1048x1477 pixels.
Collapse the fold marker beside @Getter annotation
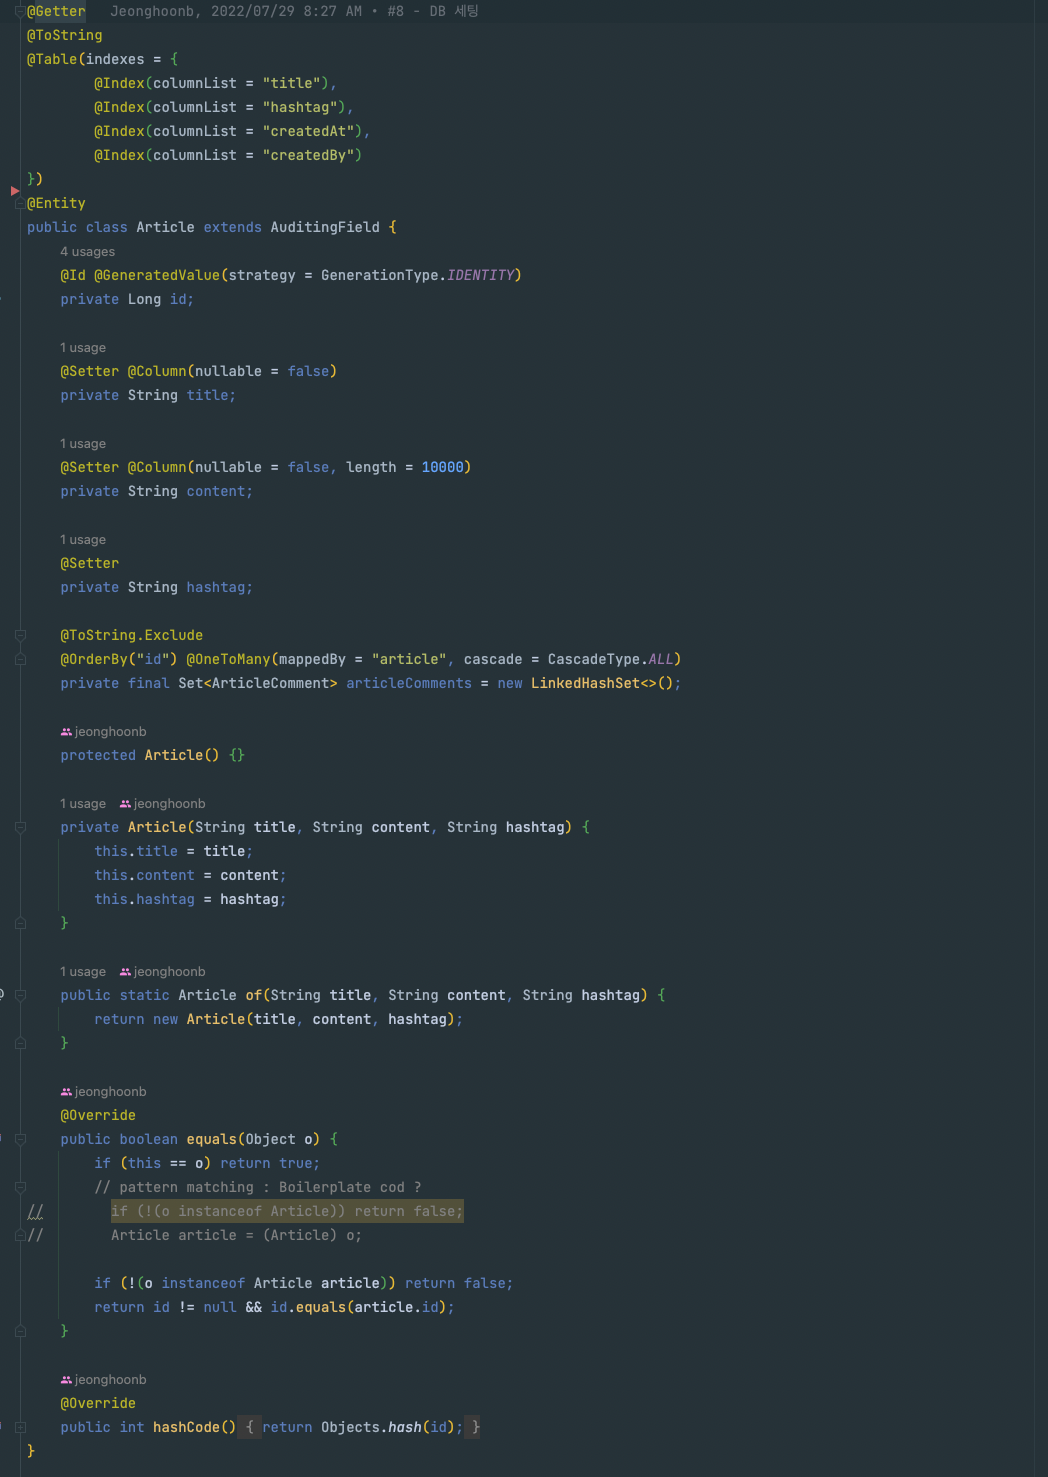tap(20, 12)
